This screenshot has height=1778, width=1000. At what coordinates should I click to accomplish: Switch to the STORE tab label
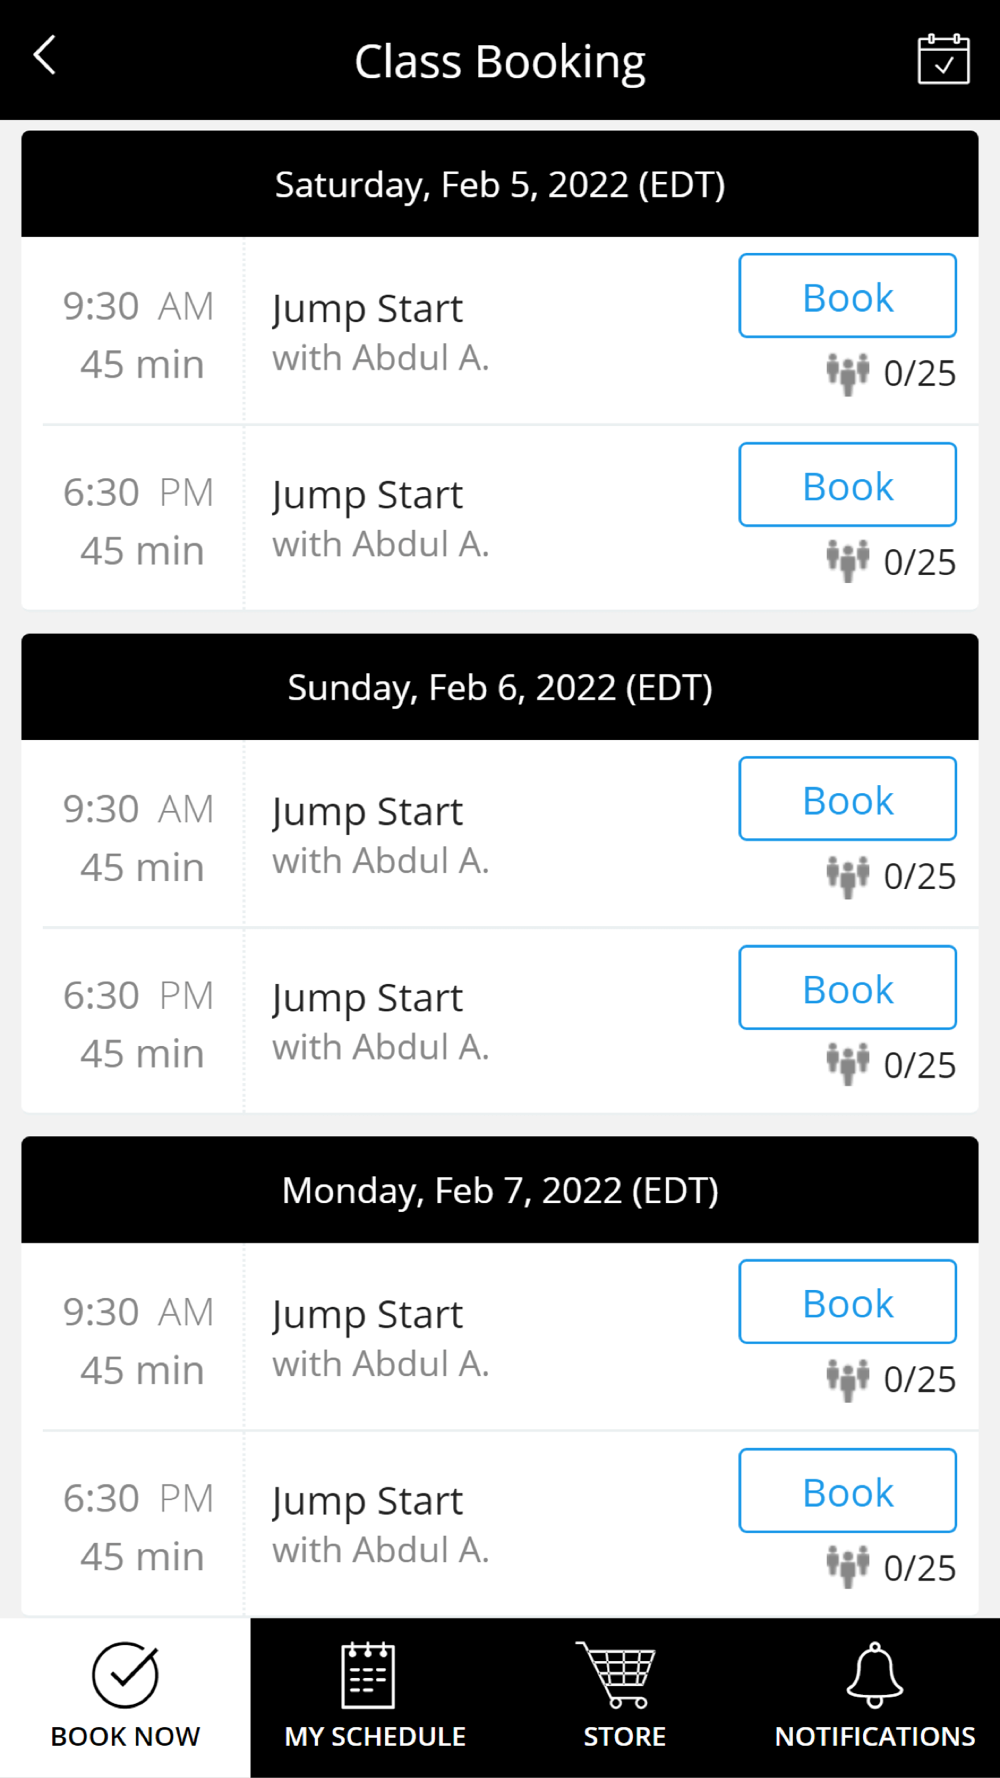pos(624,1737)
